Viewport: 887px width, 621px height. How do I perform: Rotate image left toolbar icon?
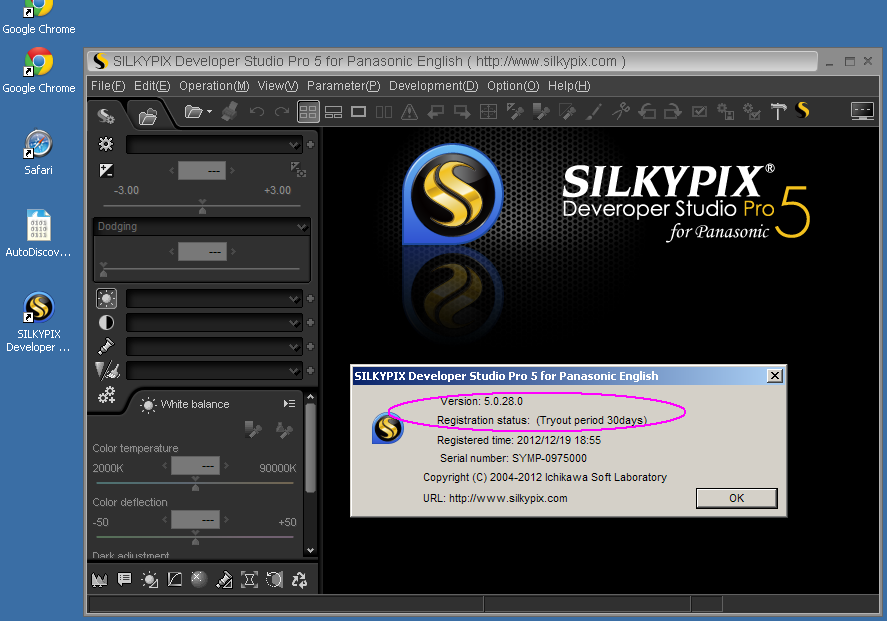click(x=647, y=112)
